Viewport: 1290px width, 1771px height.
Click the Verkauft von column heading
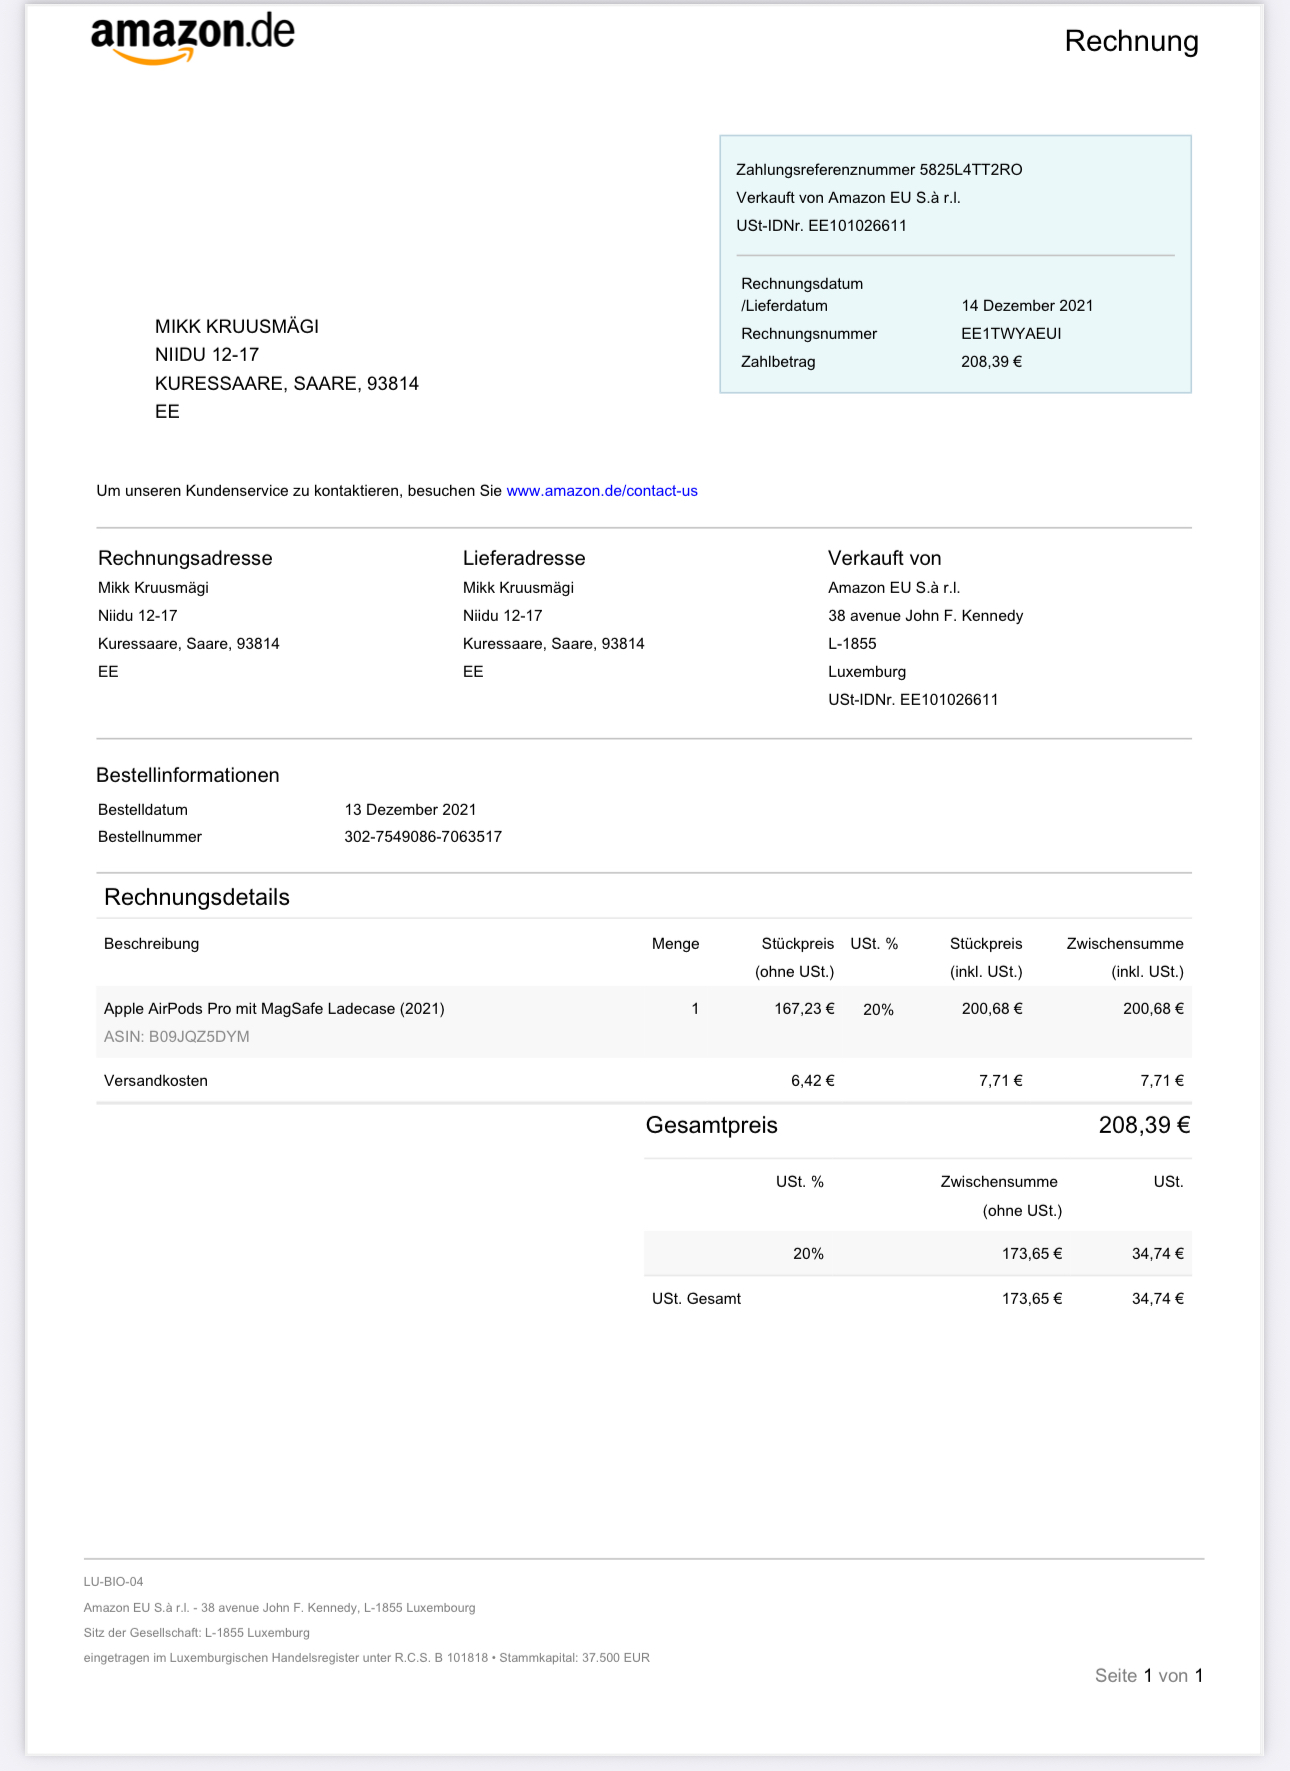[884, 558]
